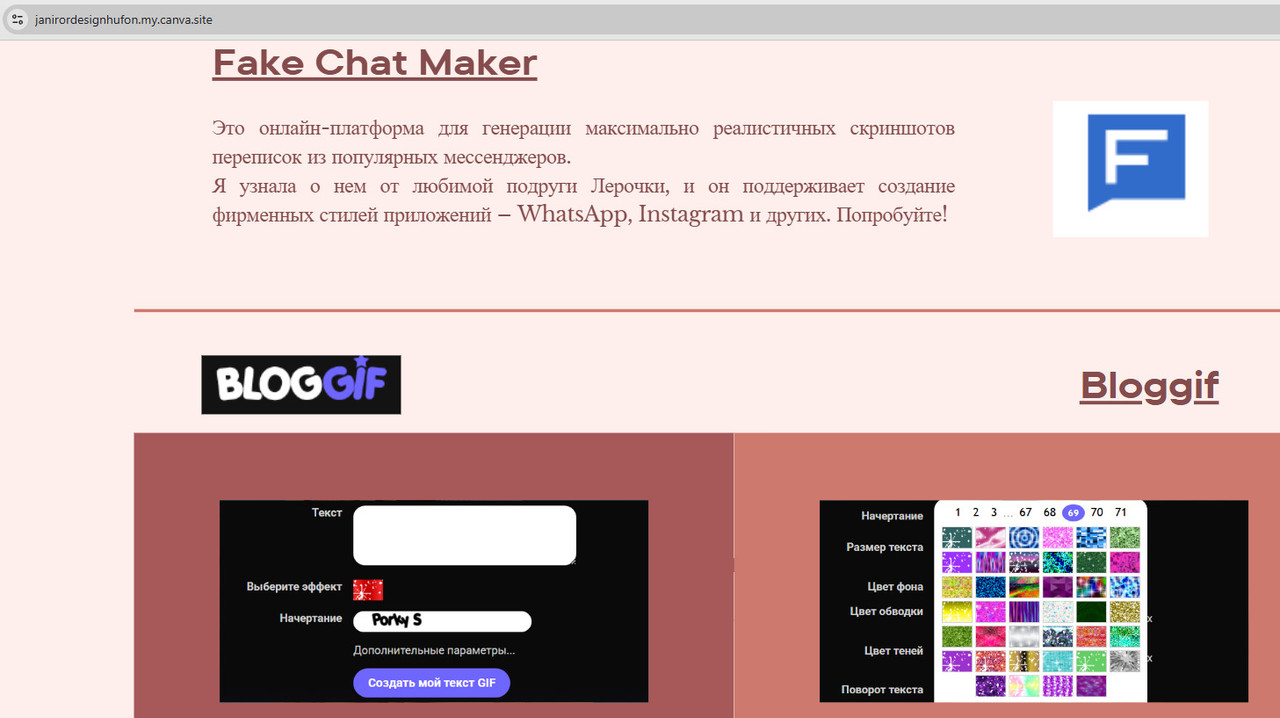Open the Bloggif heading link
The height and width of the screenshot is (718, 1280).
pyautogui.click(x=1149, y=385)
